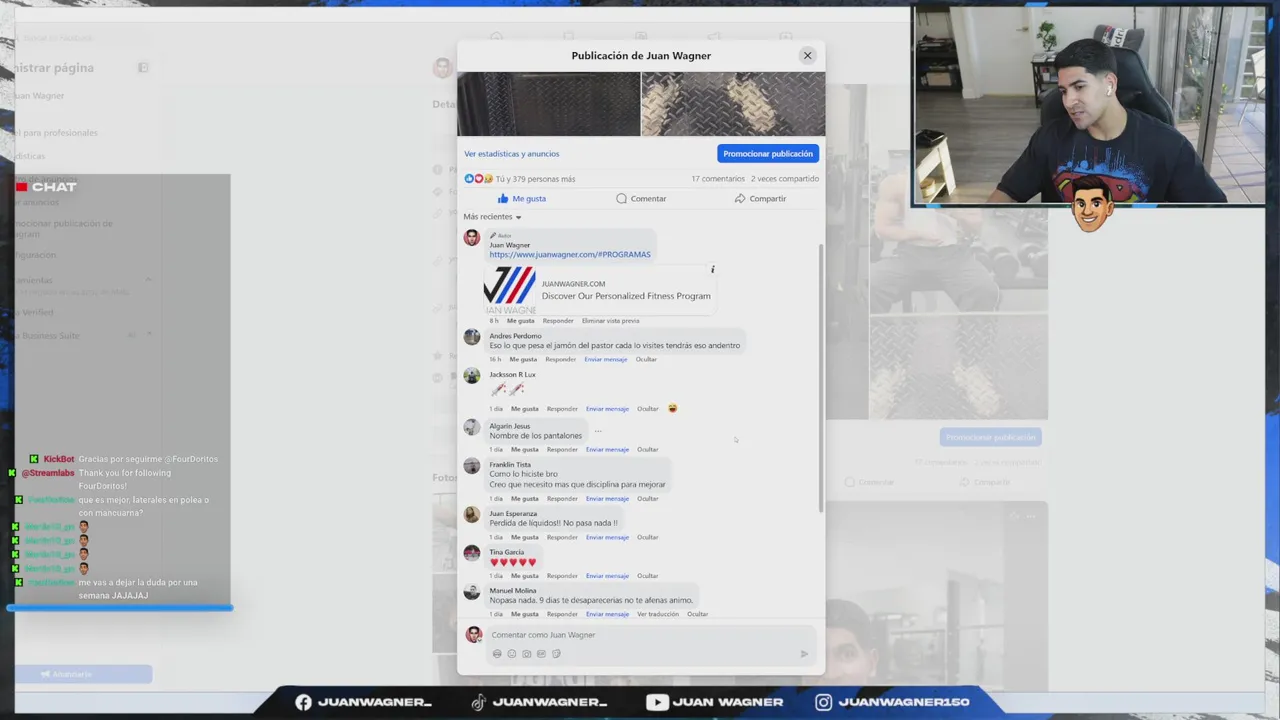Image resolution: width=1280 pixels, height=720 pixels.
Task: Like Andres Perdomo's comment with Me gusta
Action: tap(523, 360)
